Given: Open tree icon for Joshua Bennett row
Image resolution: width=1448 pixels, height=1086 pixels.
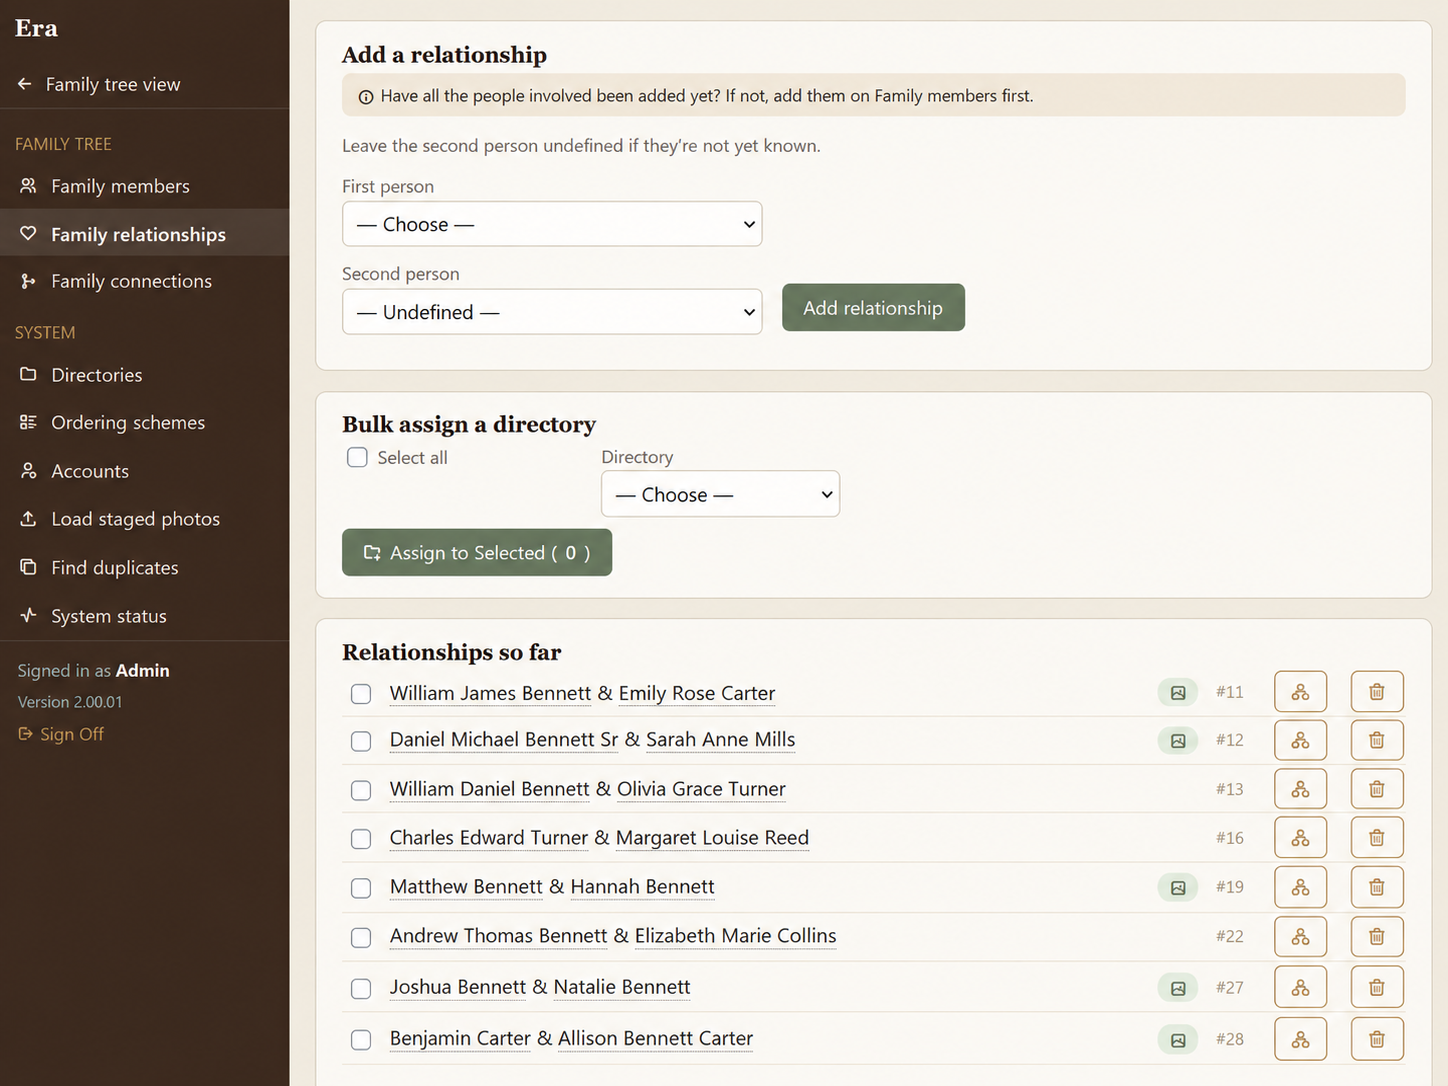Looking at the screenshot, I should pos(1300,987).
